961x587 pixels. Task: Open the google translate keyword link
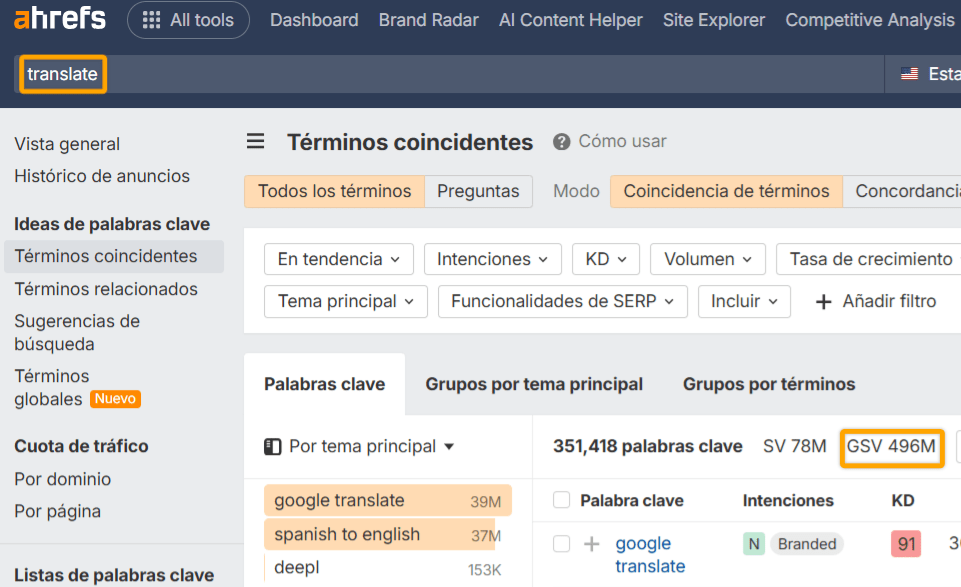coord(650,553)
